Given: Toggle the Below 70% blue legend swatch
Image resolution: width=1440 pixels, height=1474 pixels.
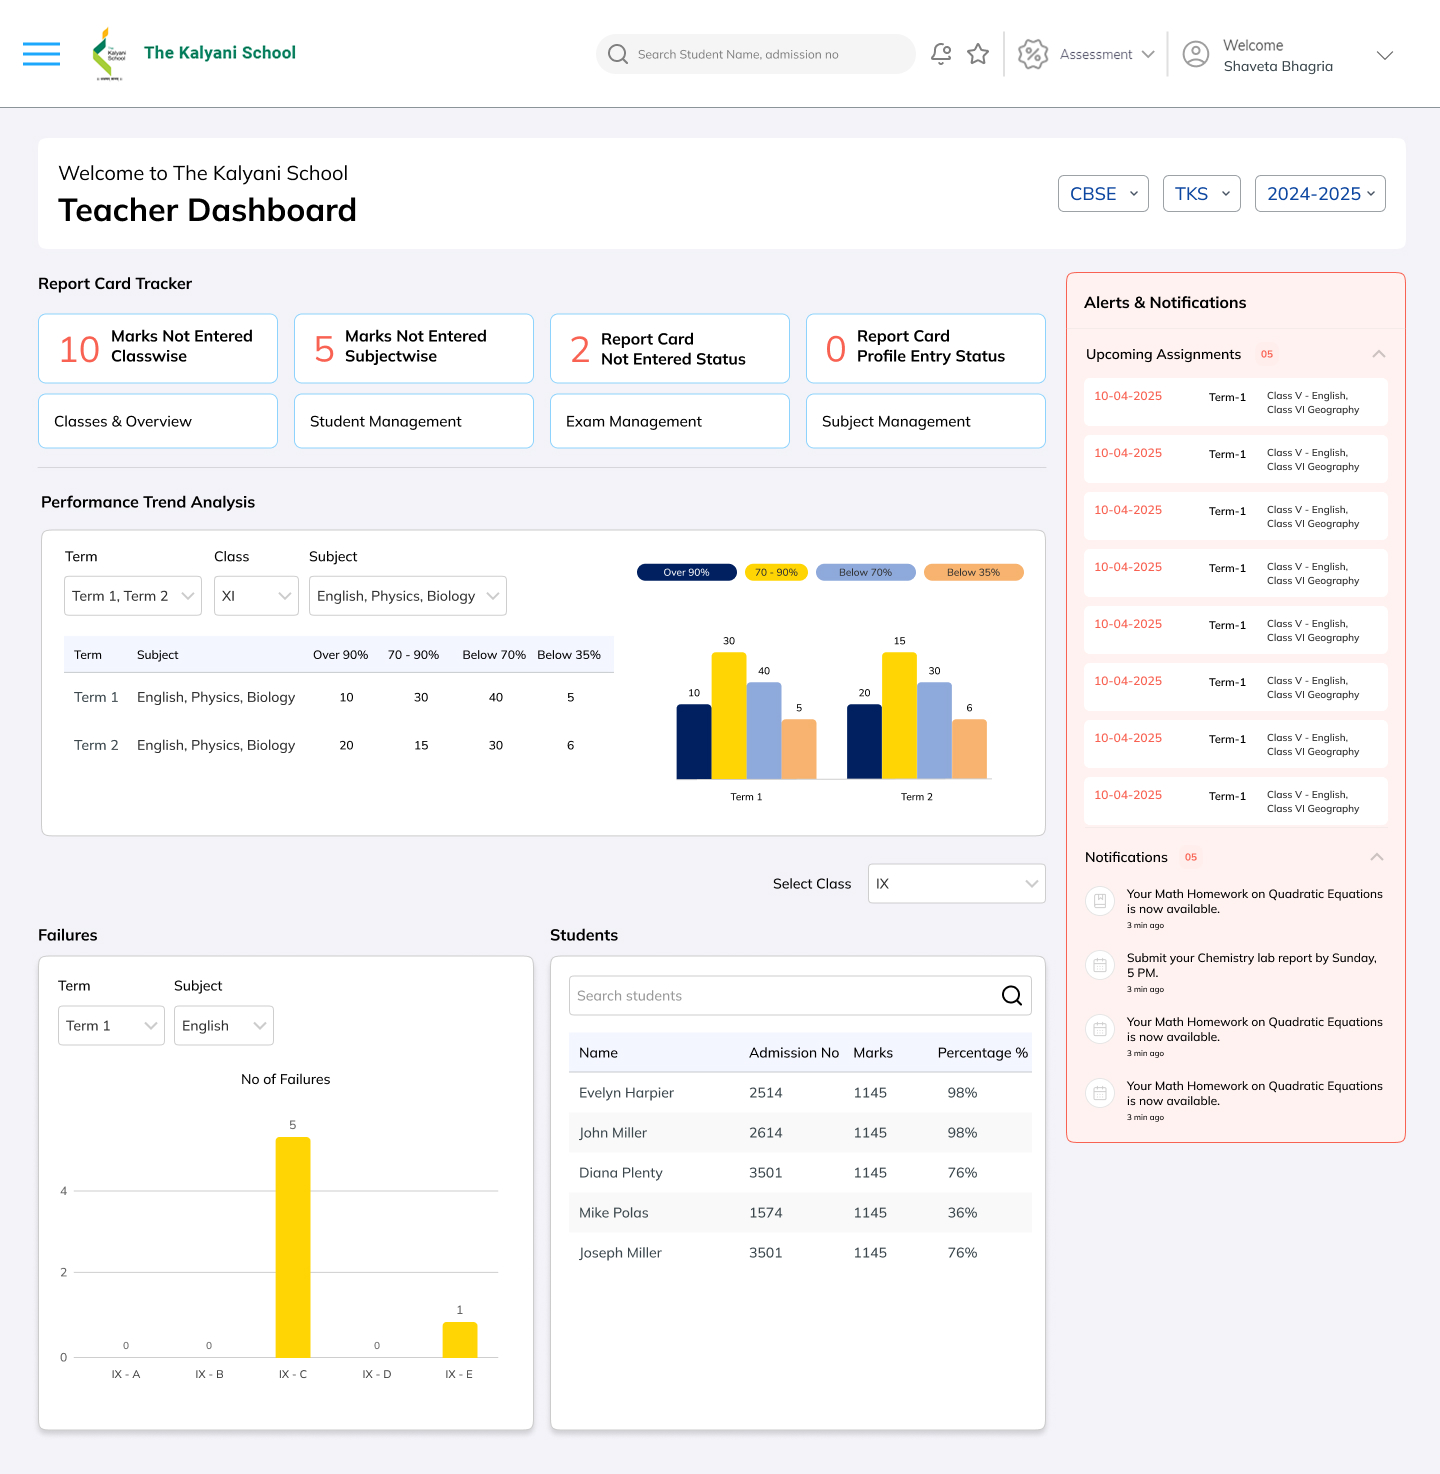Looking at the screenshot, I should pyautogui.click(x=865, y=573).
